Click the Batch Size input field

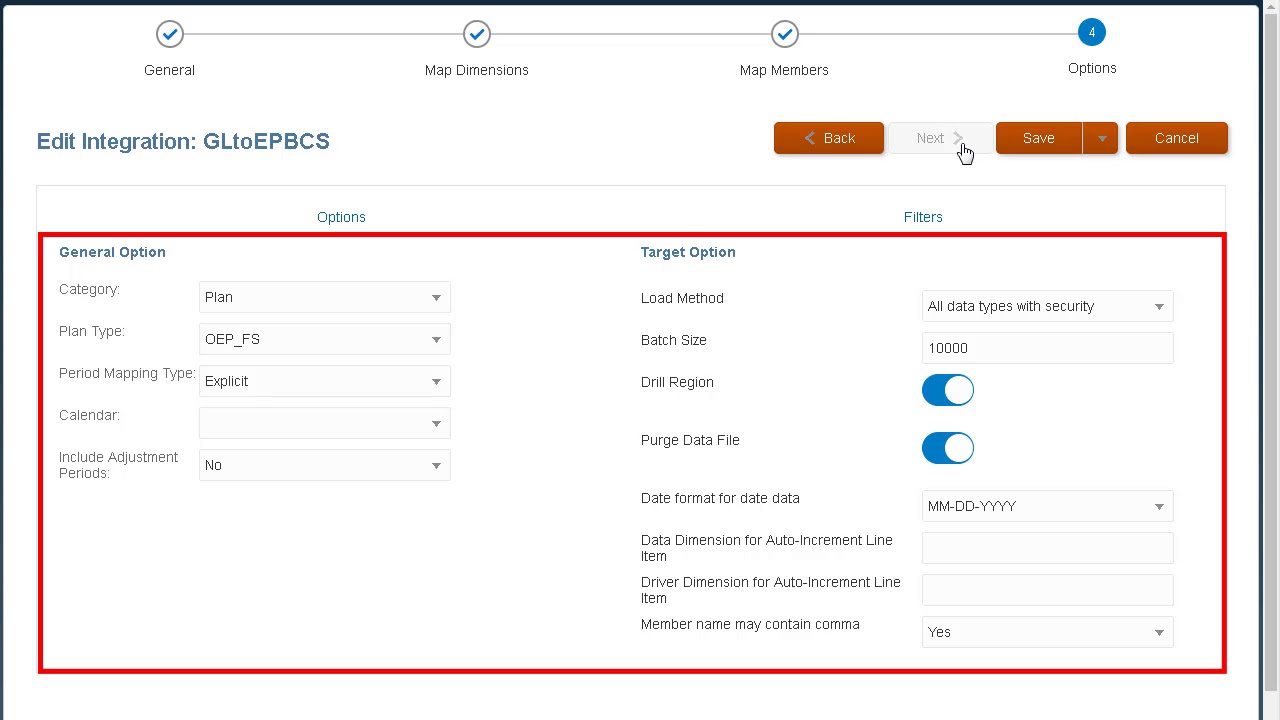click(1048, 348)
